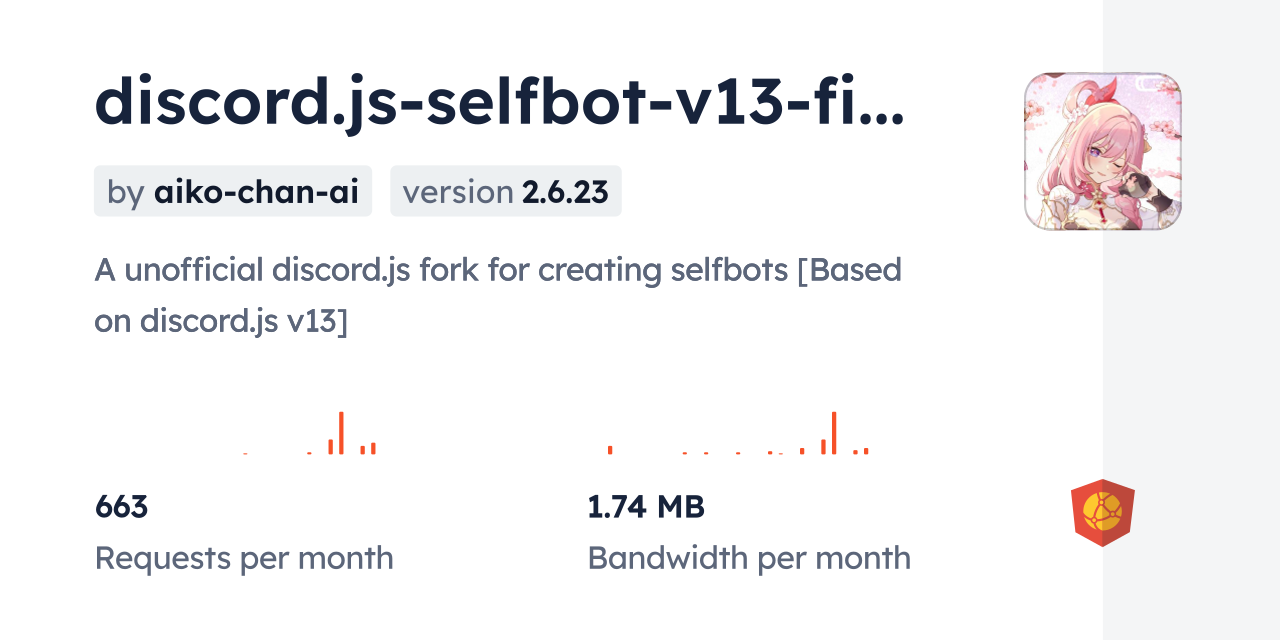Click the leftmost bar in bandwidth chart

[x=610, y=450]
